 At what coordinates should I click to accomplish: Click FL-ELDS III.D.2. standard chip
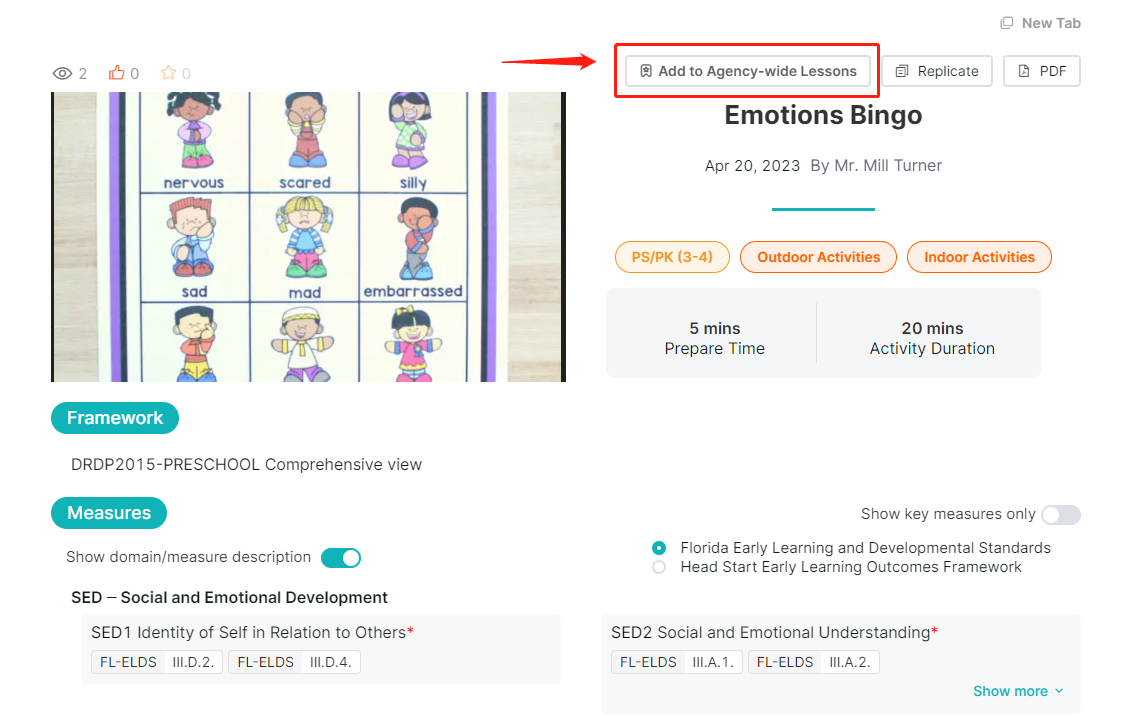[157, 662]
